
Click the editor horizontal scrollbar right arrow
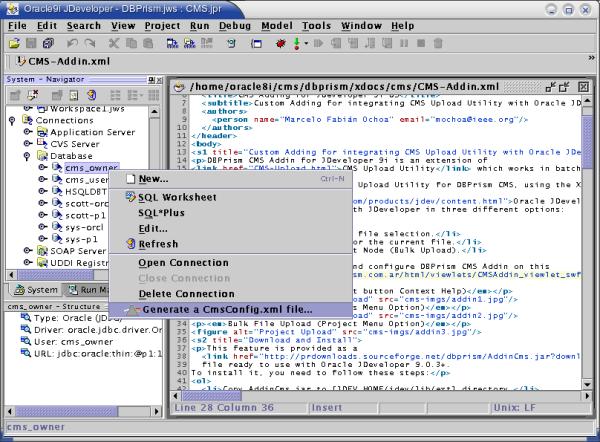click(x=587, y=396)
